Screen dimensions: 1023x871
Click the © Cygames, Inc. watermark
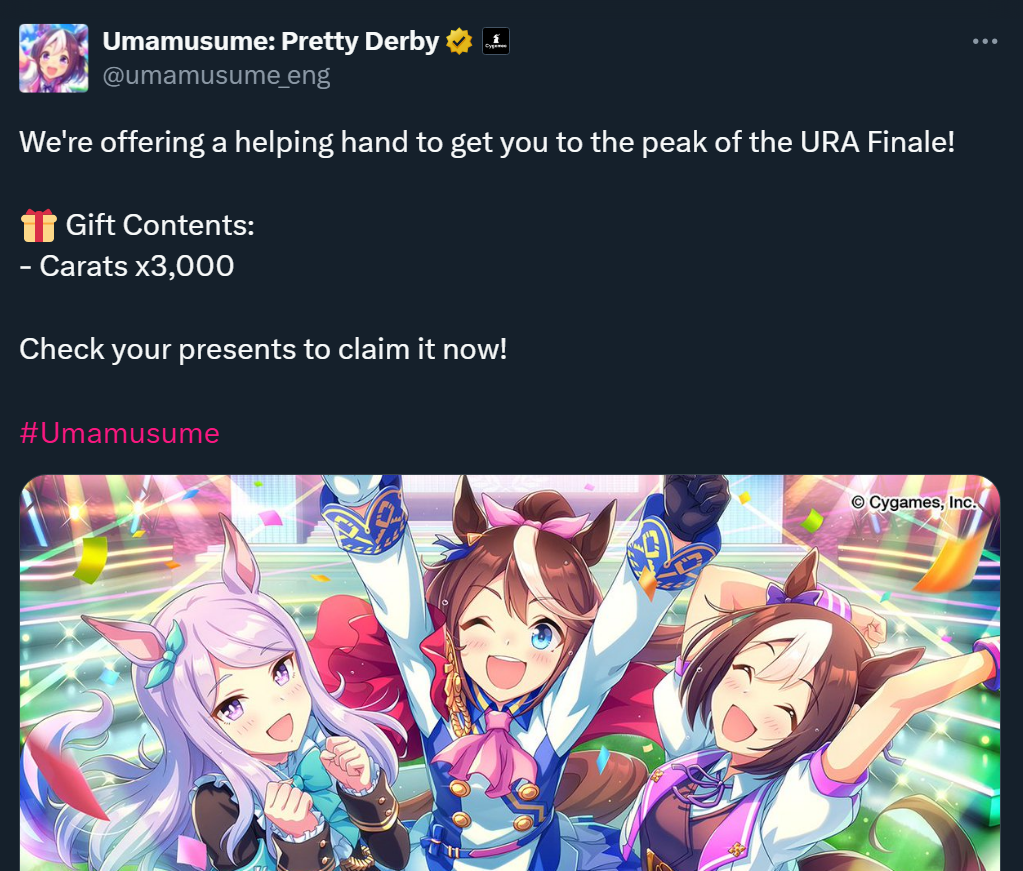click(913, 502)
